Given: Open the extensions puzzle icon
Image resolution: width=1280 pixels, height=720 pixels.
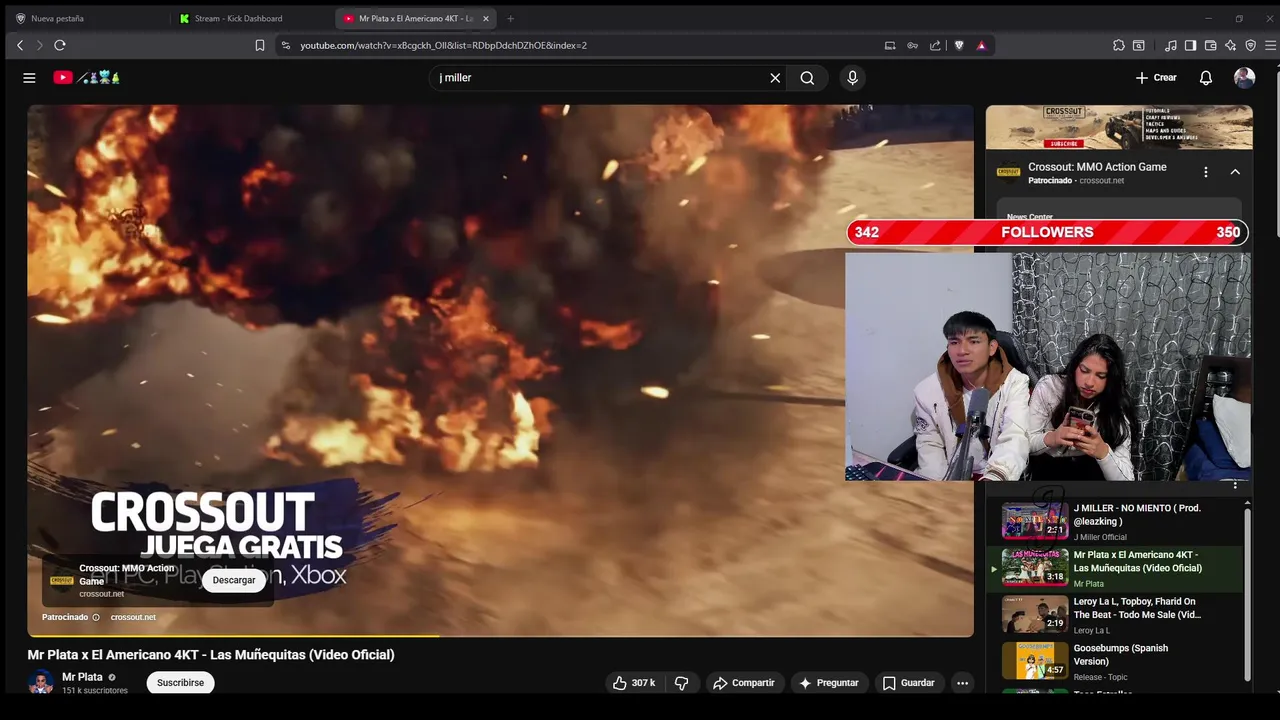Looking at the screenshot, I should point(1119,45).
